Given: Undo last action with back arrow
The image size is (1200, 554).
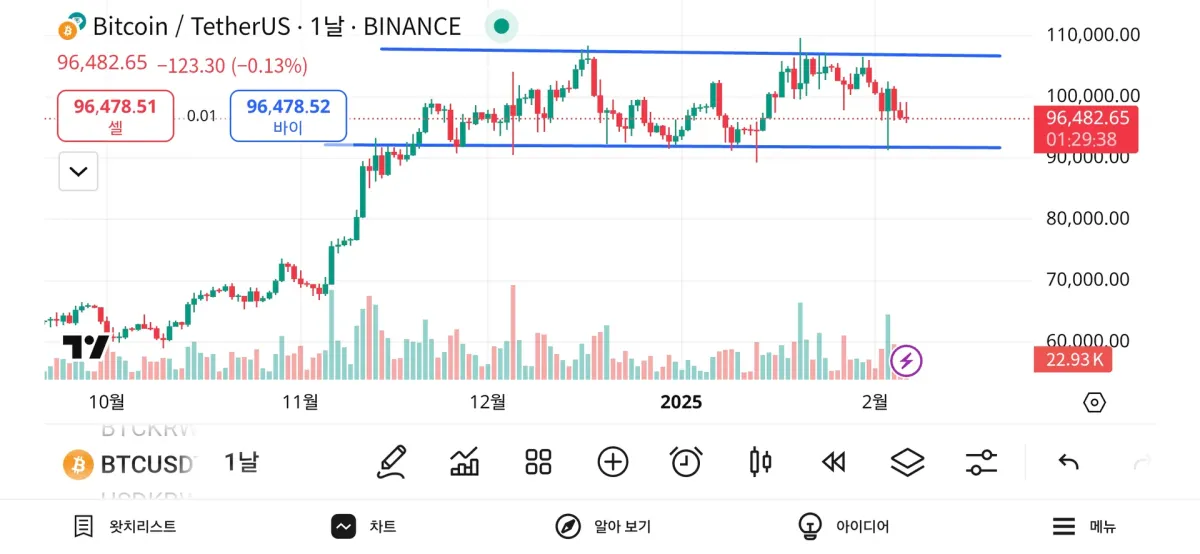Looking at the screenshot, I should [x=1068, y=462].
